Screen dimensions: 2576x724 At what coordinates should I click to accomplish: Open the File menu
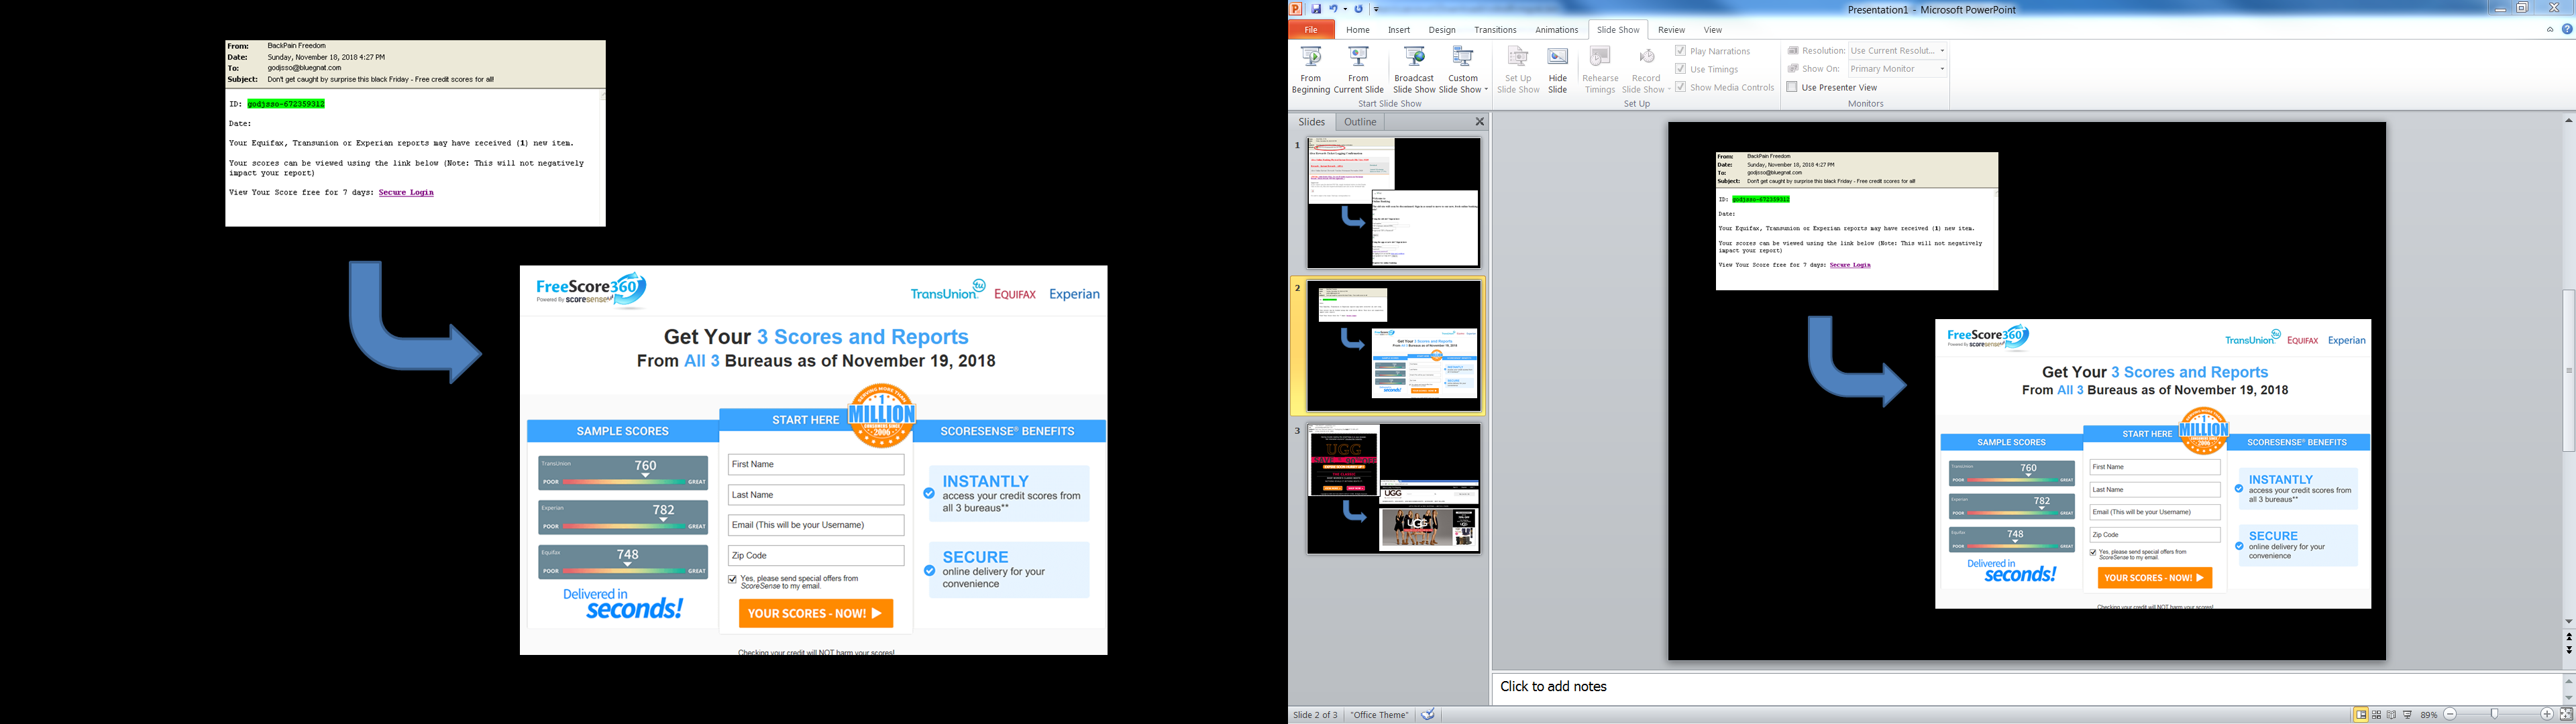pos(1310,30)
